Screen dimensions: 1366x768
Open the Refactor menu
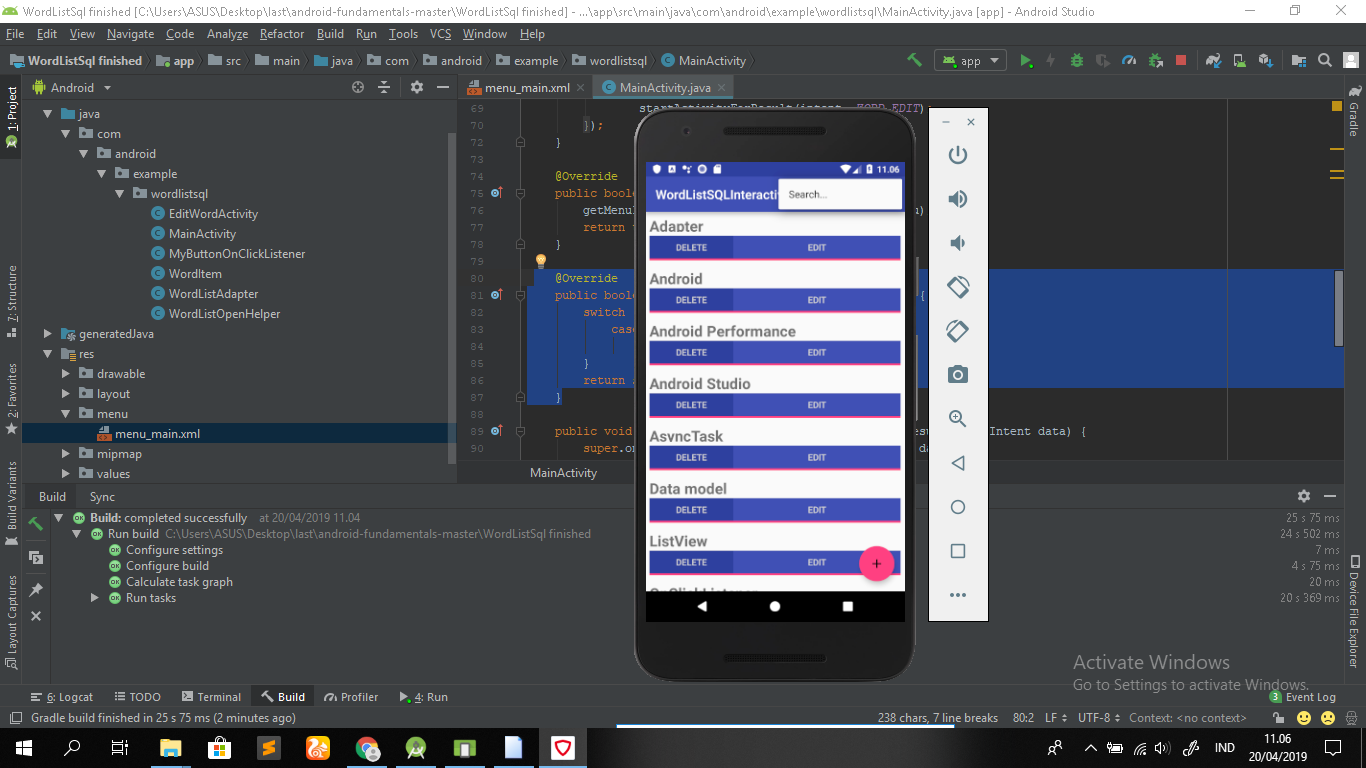[x=282, y=33]
